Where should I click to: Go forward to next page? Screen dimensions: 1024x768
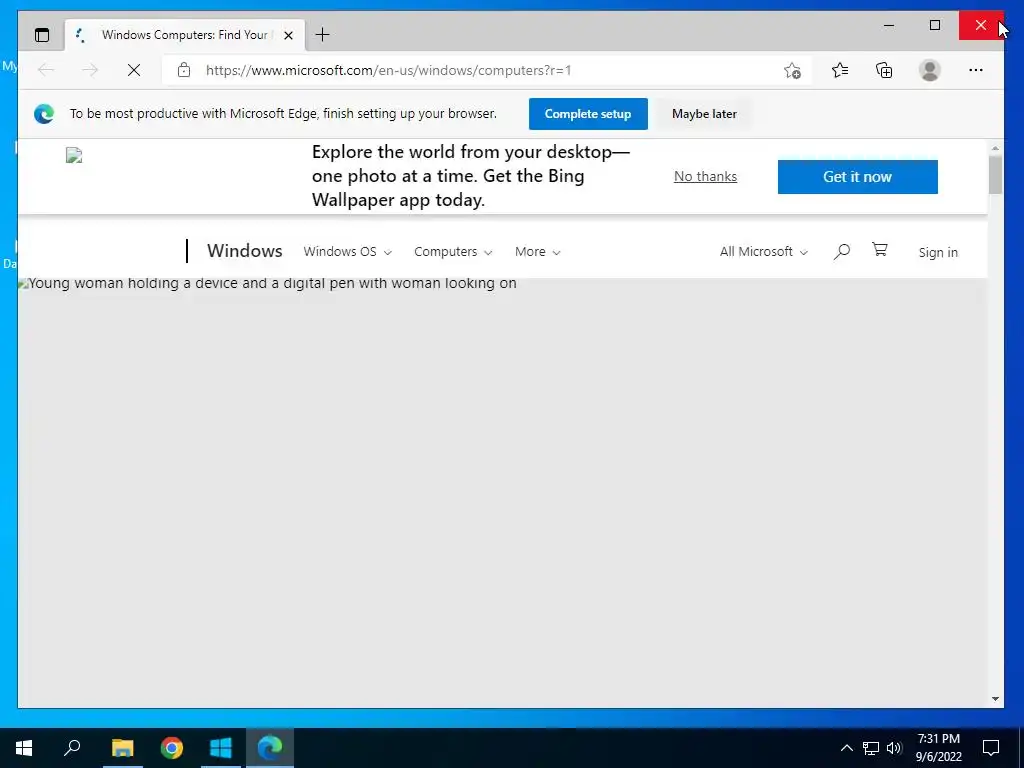tap(89, 70)
